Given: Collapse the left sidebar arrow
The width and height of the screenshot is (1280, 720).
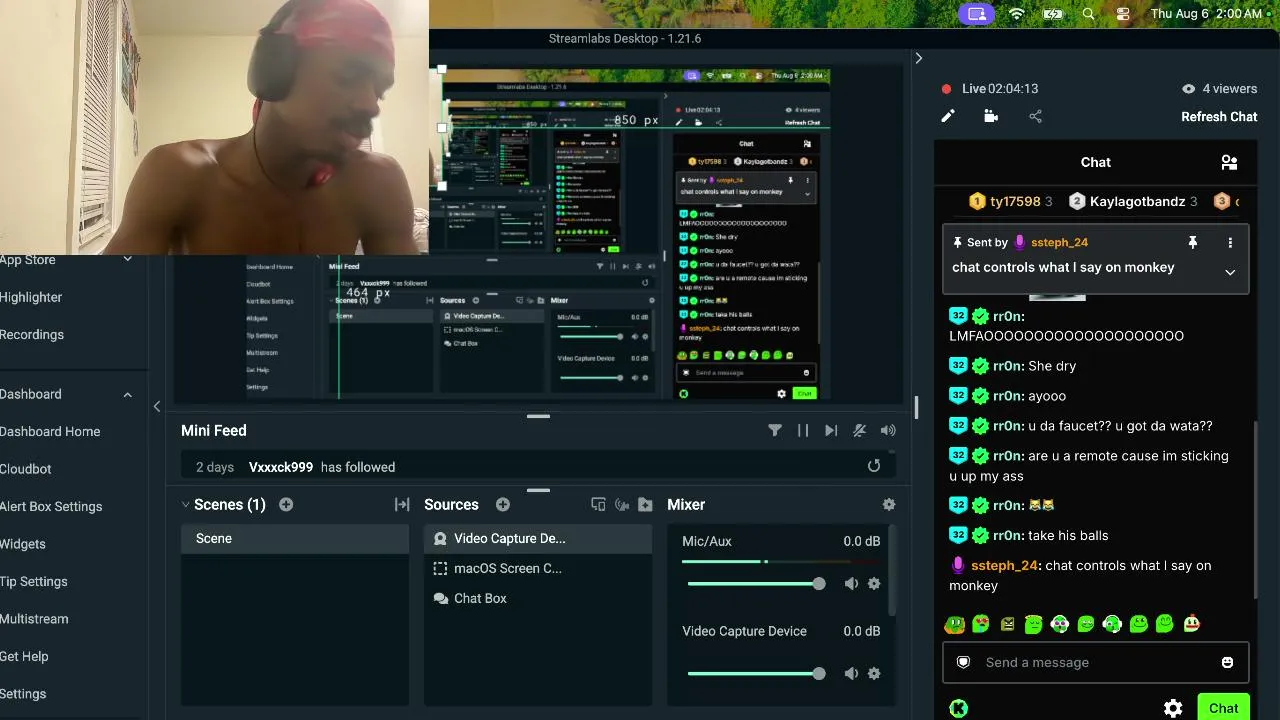Looking at the screenshot, I should tap(156, 406).
